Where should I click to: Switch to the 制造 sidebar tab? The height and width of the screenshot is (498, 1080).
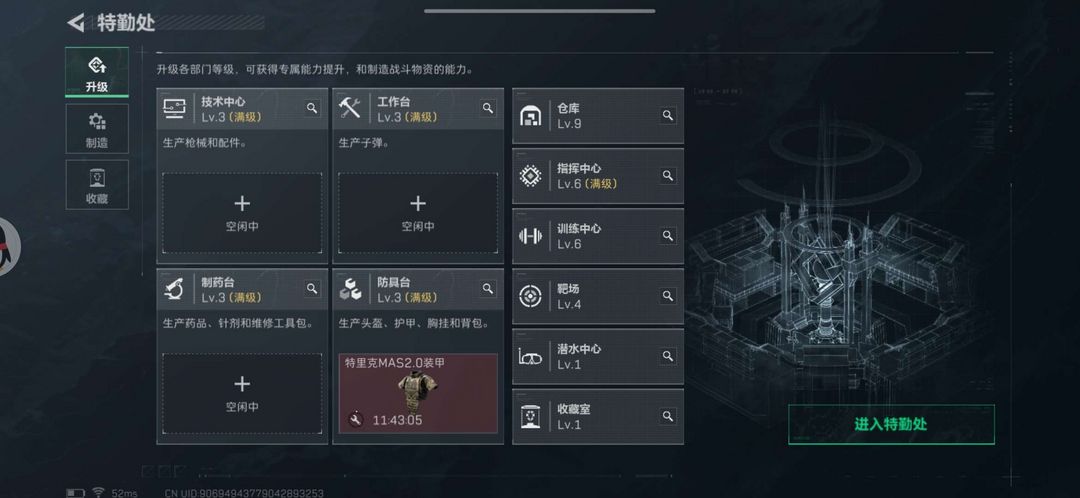click(x=97, y=129)
